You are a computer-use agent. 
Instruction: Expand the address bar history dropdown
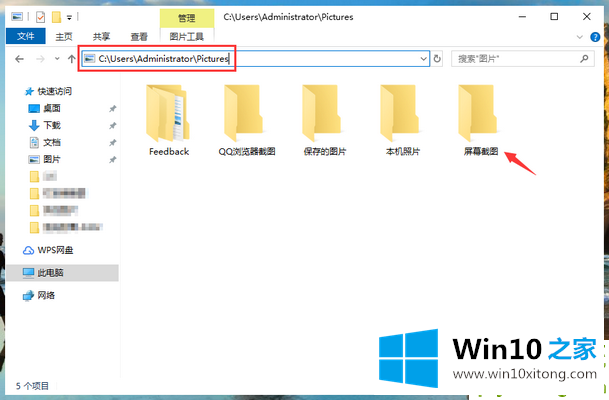click(424, 60)
